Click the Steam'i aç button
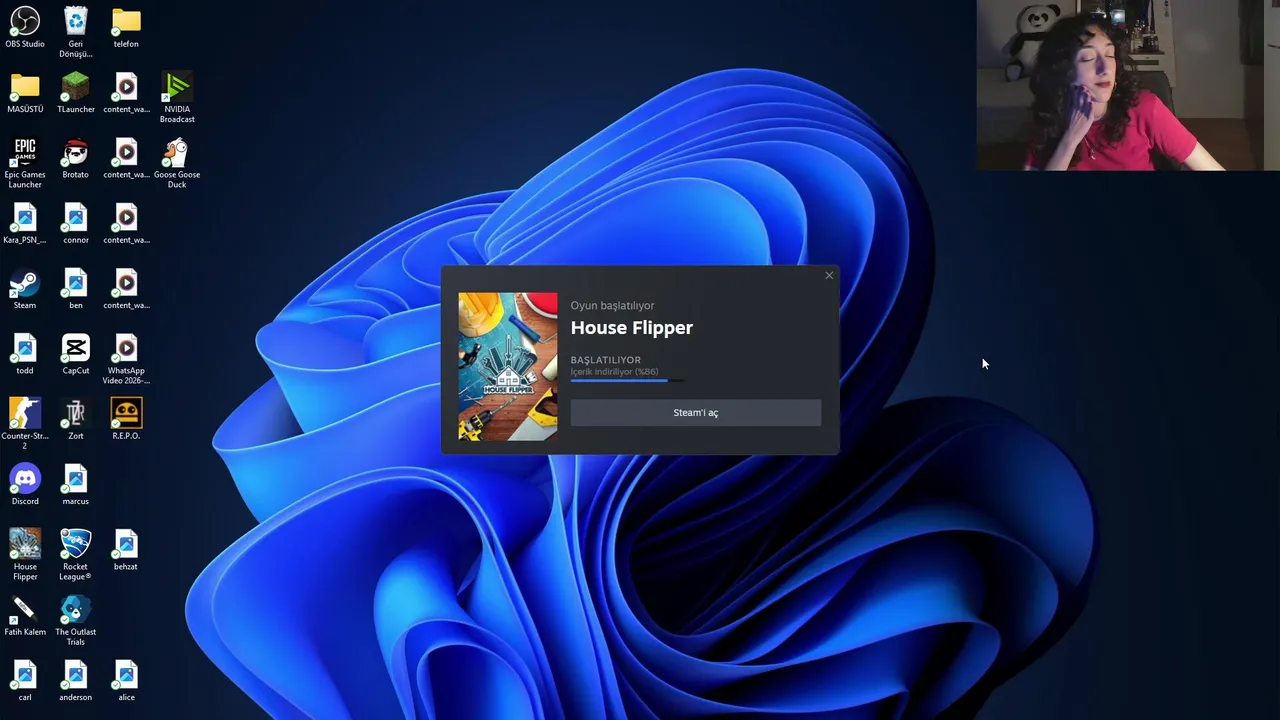Viewport: 1280px width, 720px height. tap(695, 413)
